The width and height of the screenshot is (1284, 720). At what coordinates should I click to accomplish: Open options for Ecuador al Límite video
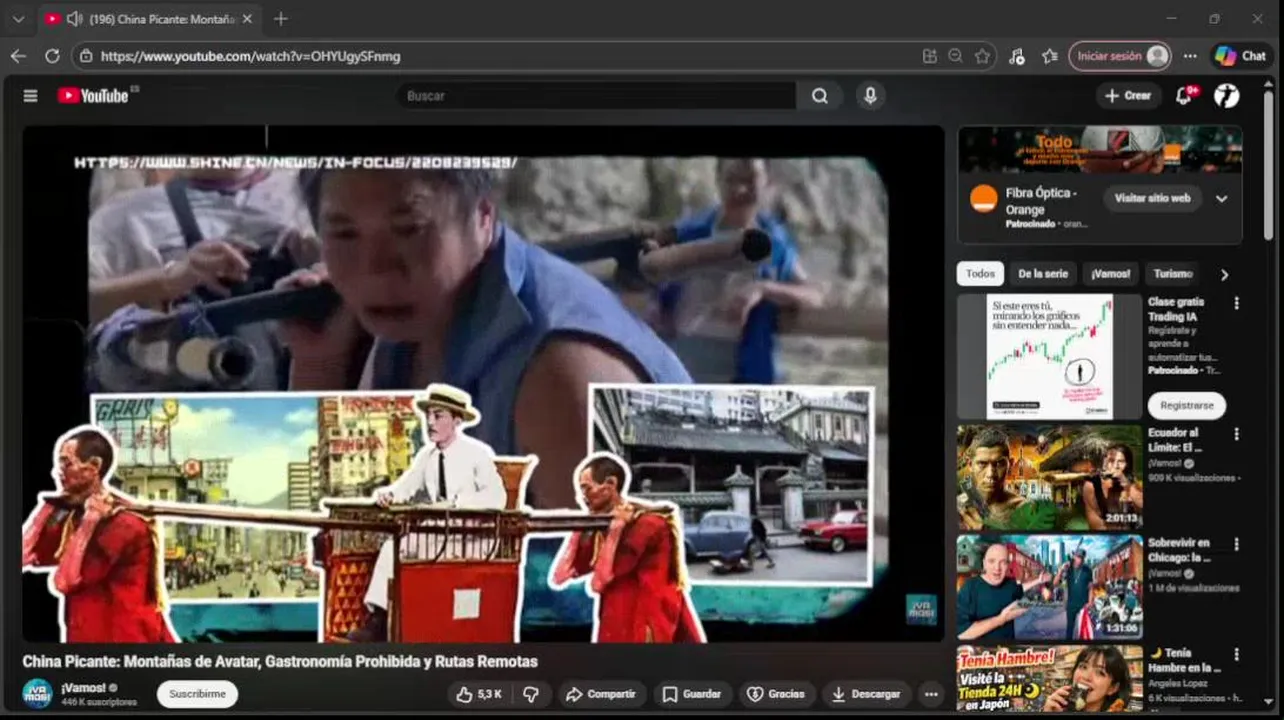tap(1236, 434)
